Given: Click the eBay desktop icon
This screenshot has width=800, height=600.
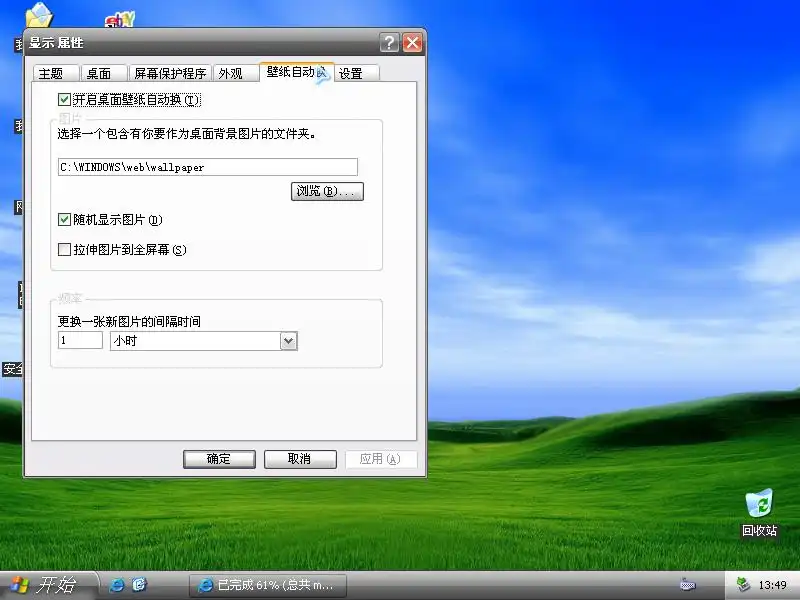Looking at the screenshot, I should click(120, 20).
